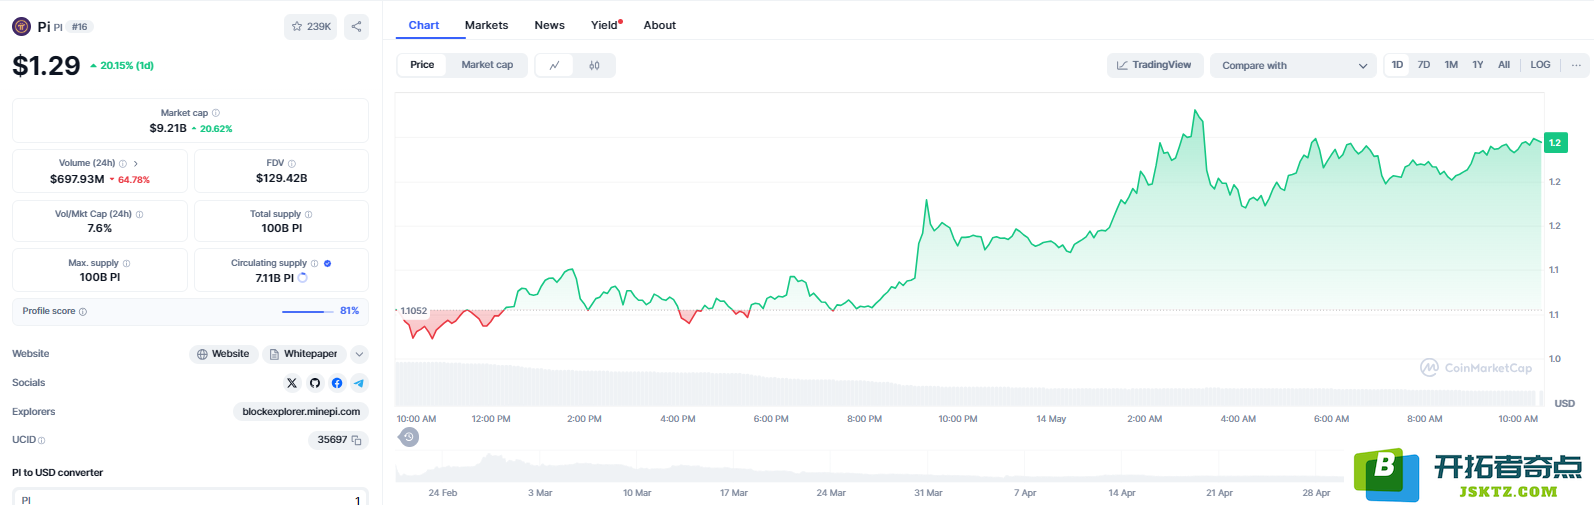Open the chart more options ellipsis
1594x505 pixels.
click(x=1576, y=65)
